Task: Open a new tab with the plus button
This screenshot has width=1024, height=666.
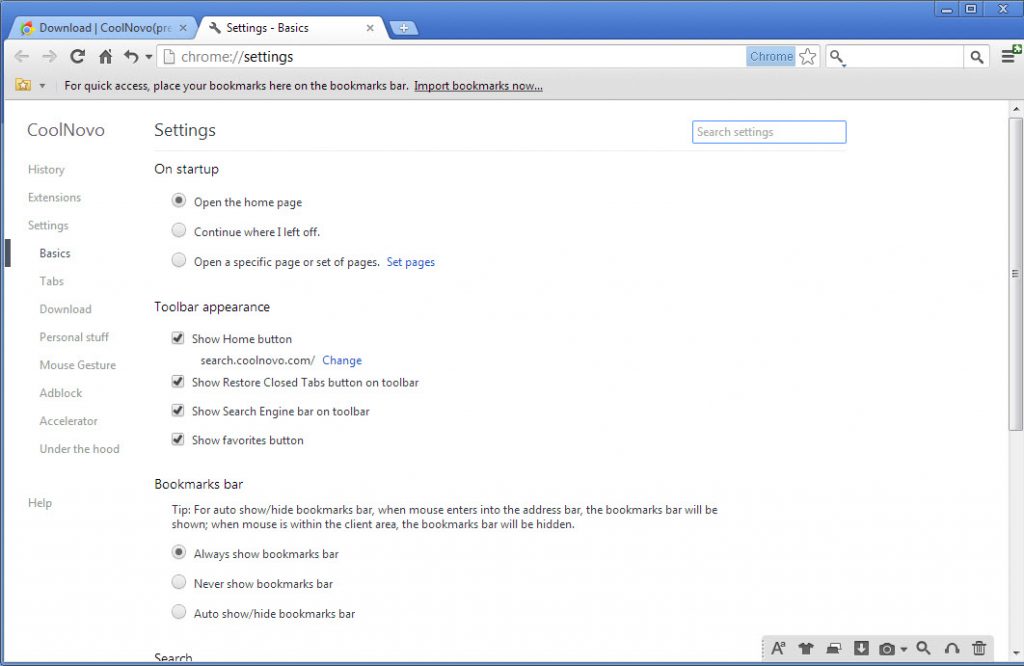Action: click(x=404, y=28)
